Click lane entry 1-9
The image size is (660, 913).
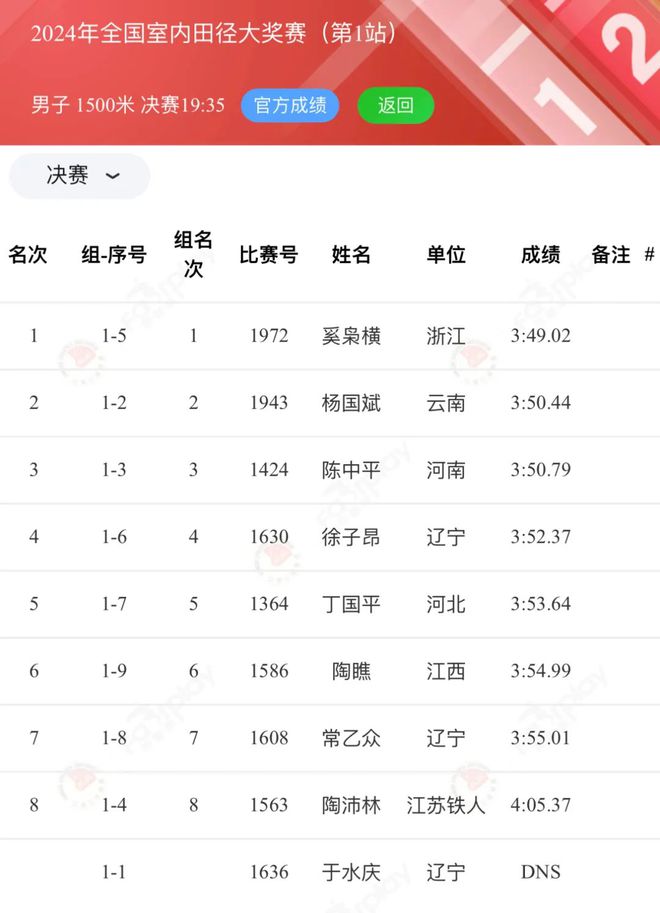pos(114,671)
